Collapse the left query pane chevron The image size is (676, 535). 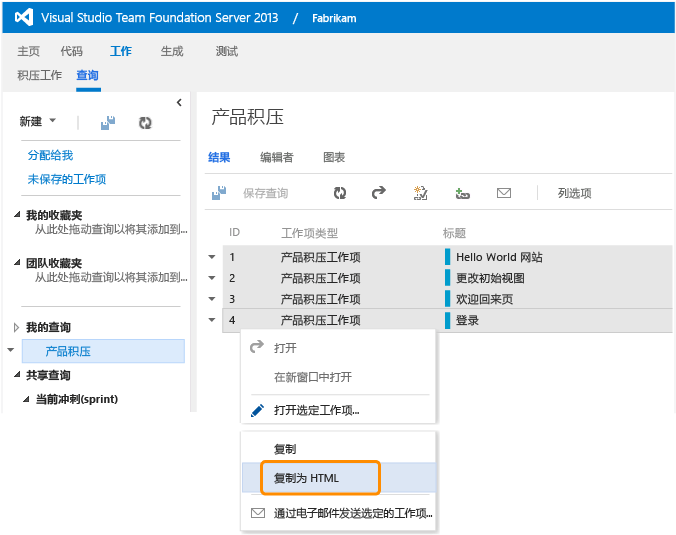179,102
